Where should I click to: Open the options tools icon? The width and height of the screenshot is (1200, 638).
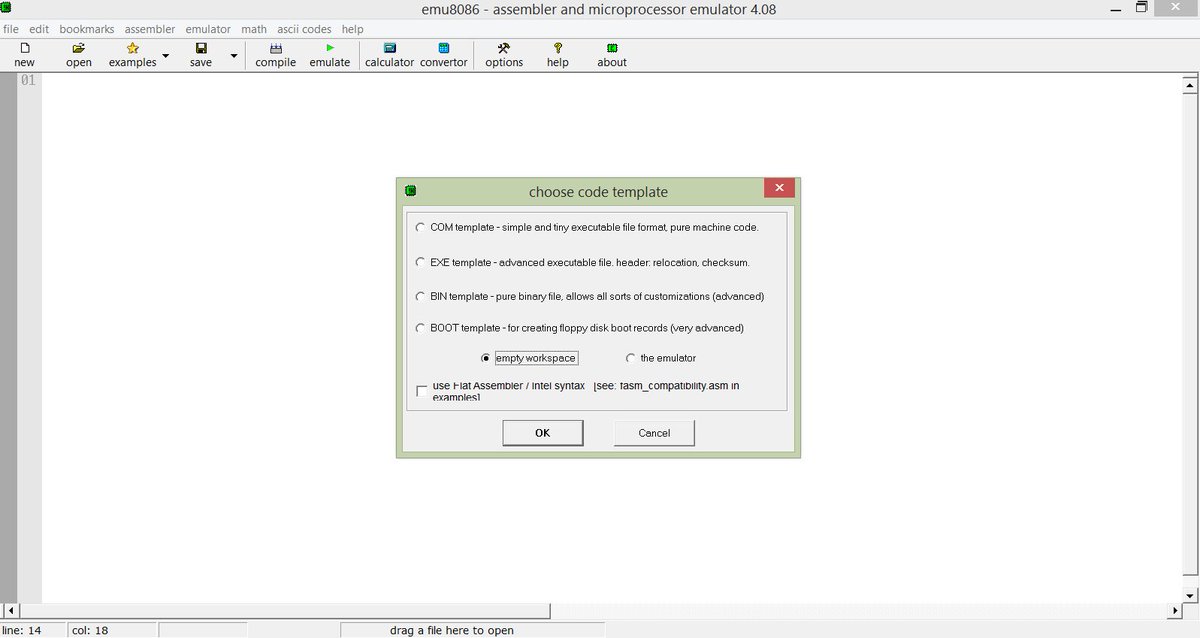504,48
